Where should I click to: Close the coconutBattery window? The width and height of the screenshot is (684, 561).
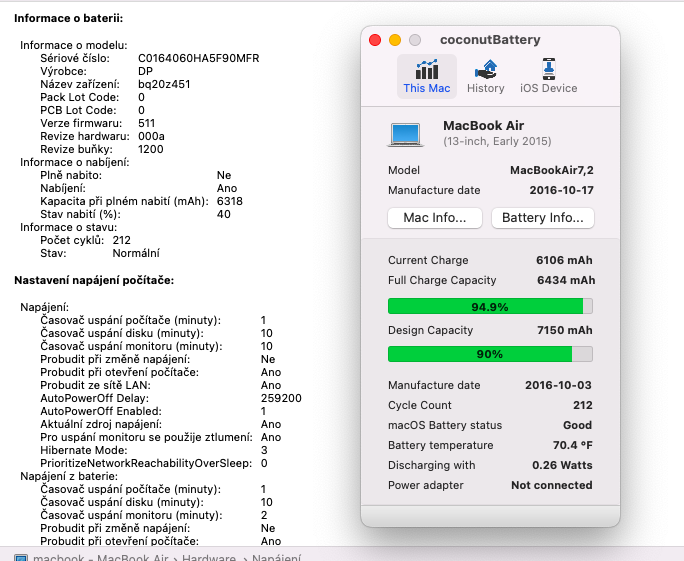click(x=375, y=40)
